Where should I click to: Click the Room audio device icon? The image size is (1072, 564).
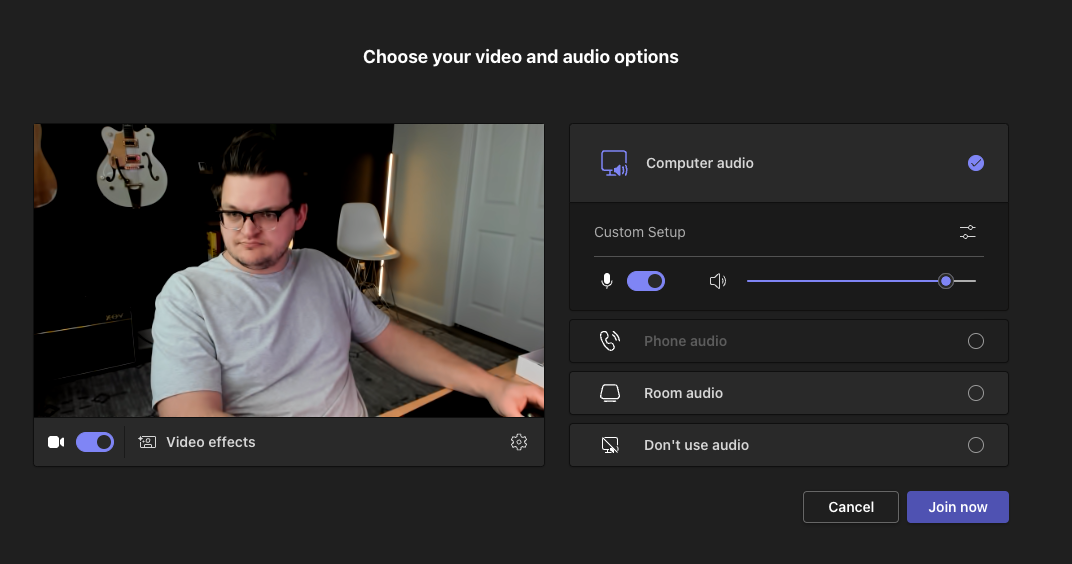tap(609, 393)
